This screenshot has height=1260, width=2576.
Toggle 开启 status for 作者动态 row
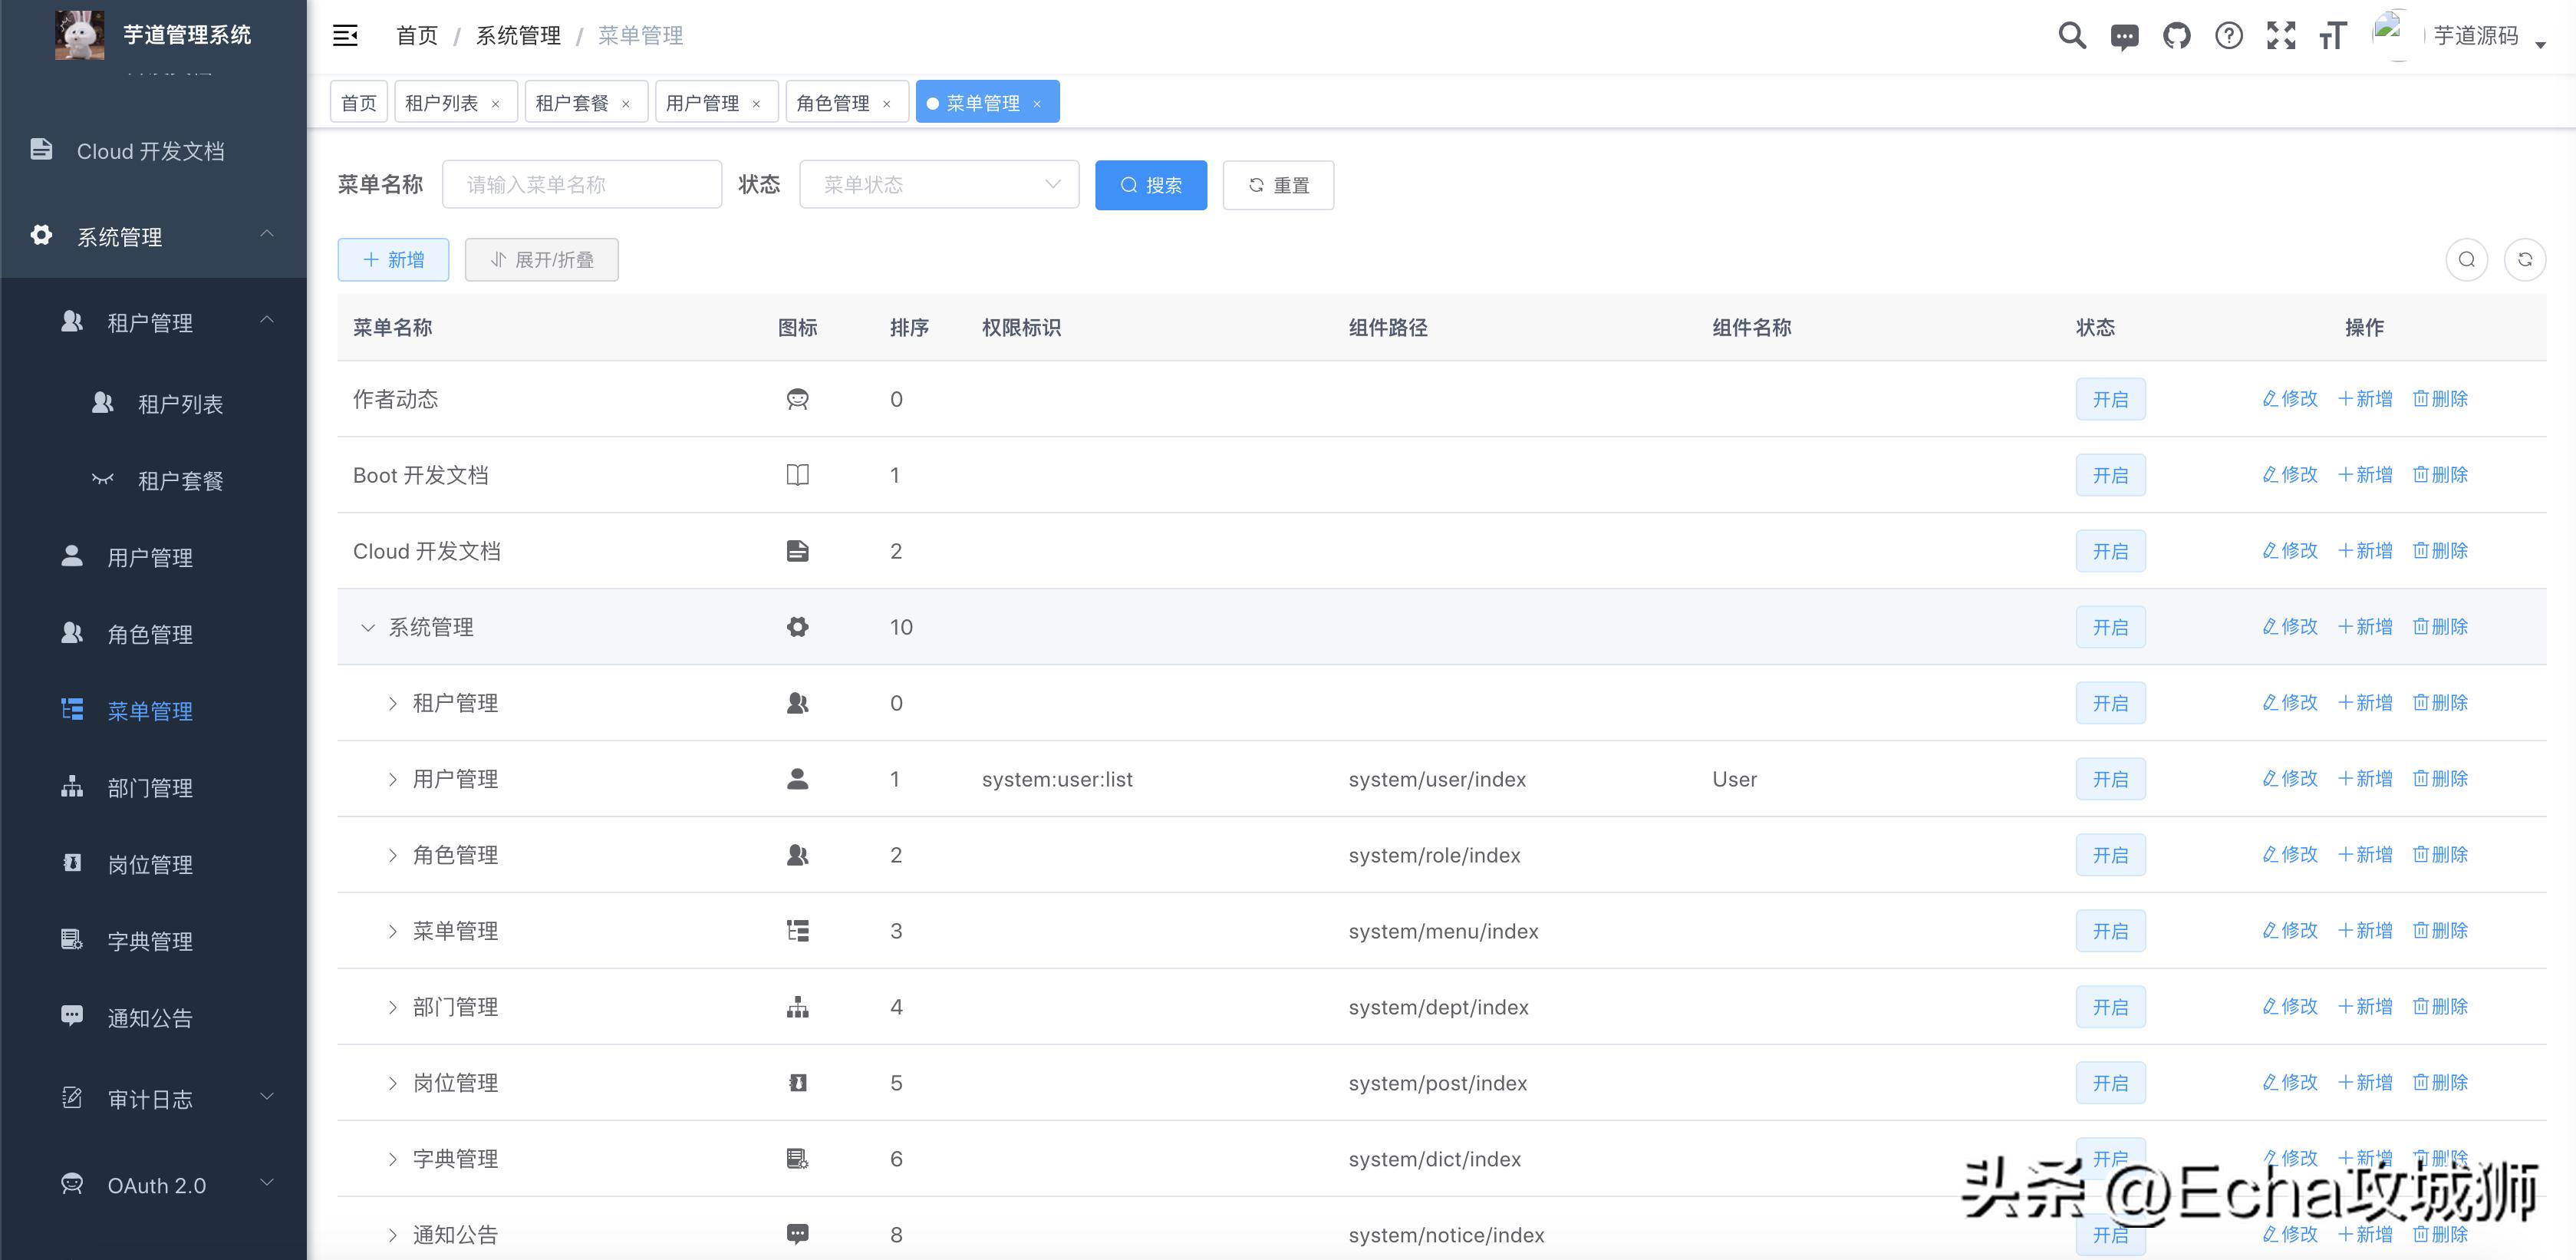(2110, 398)
